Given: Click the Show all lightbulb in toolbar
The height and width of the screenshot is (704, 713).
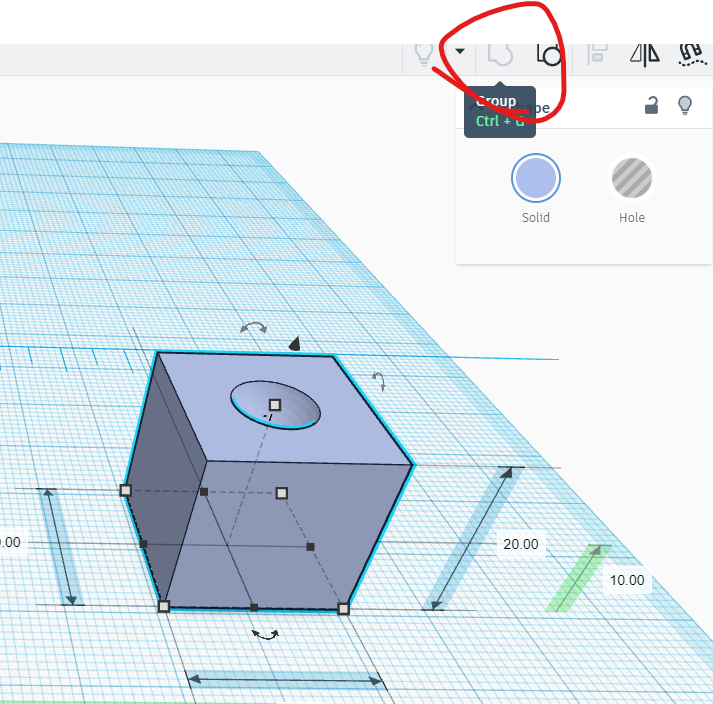Looking at the screenshot, I should [424, 55].
